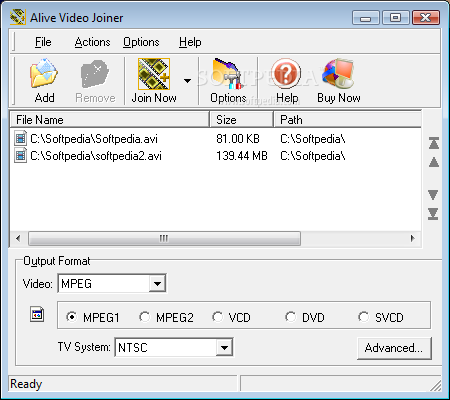Close the Alive Video Joiner window
The width and height of the screenshot is (450, 400).
tap(426, 17)
